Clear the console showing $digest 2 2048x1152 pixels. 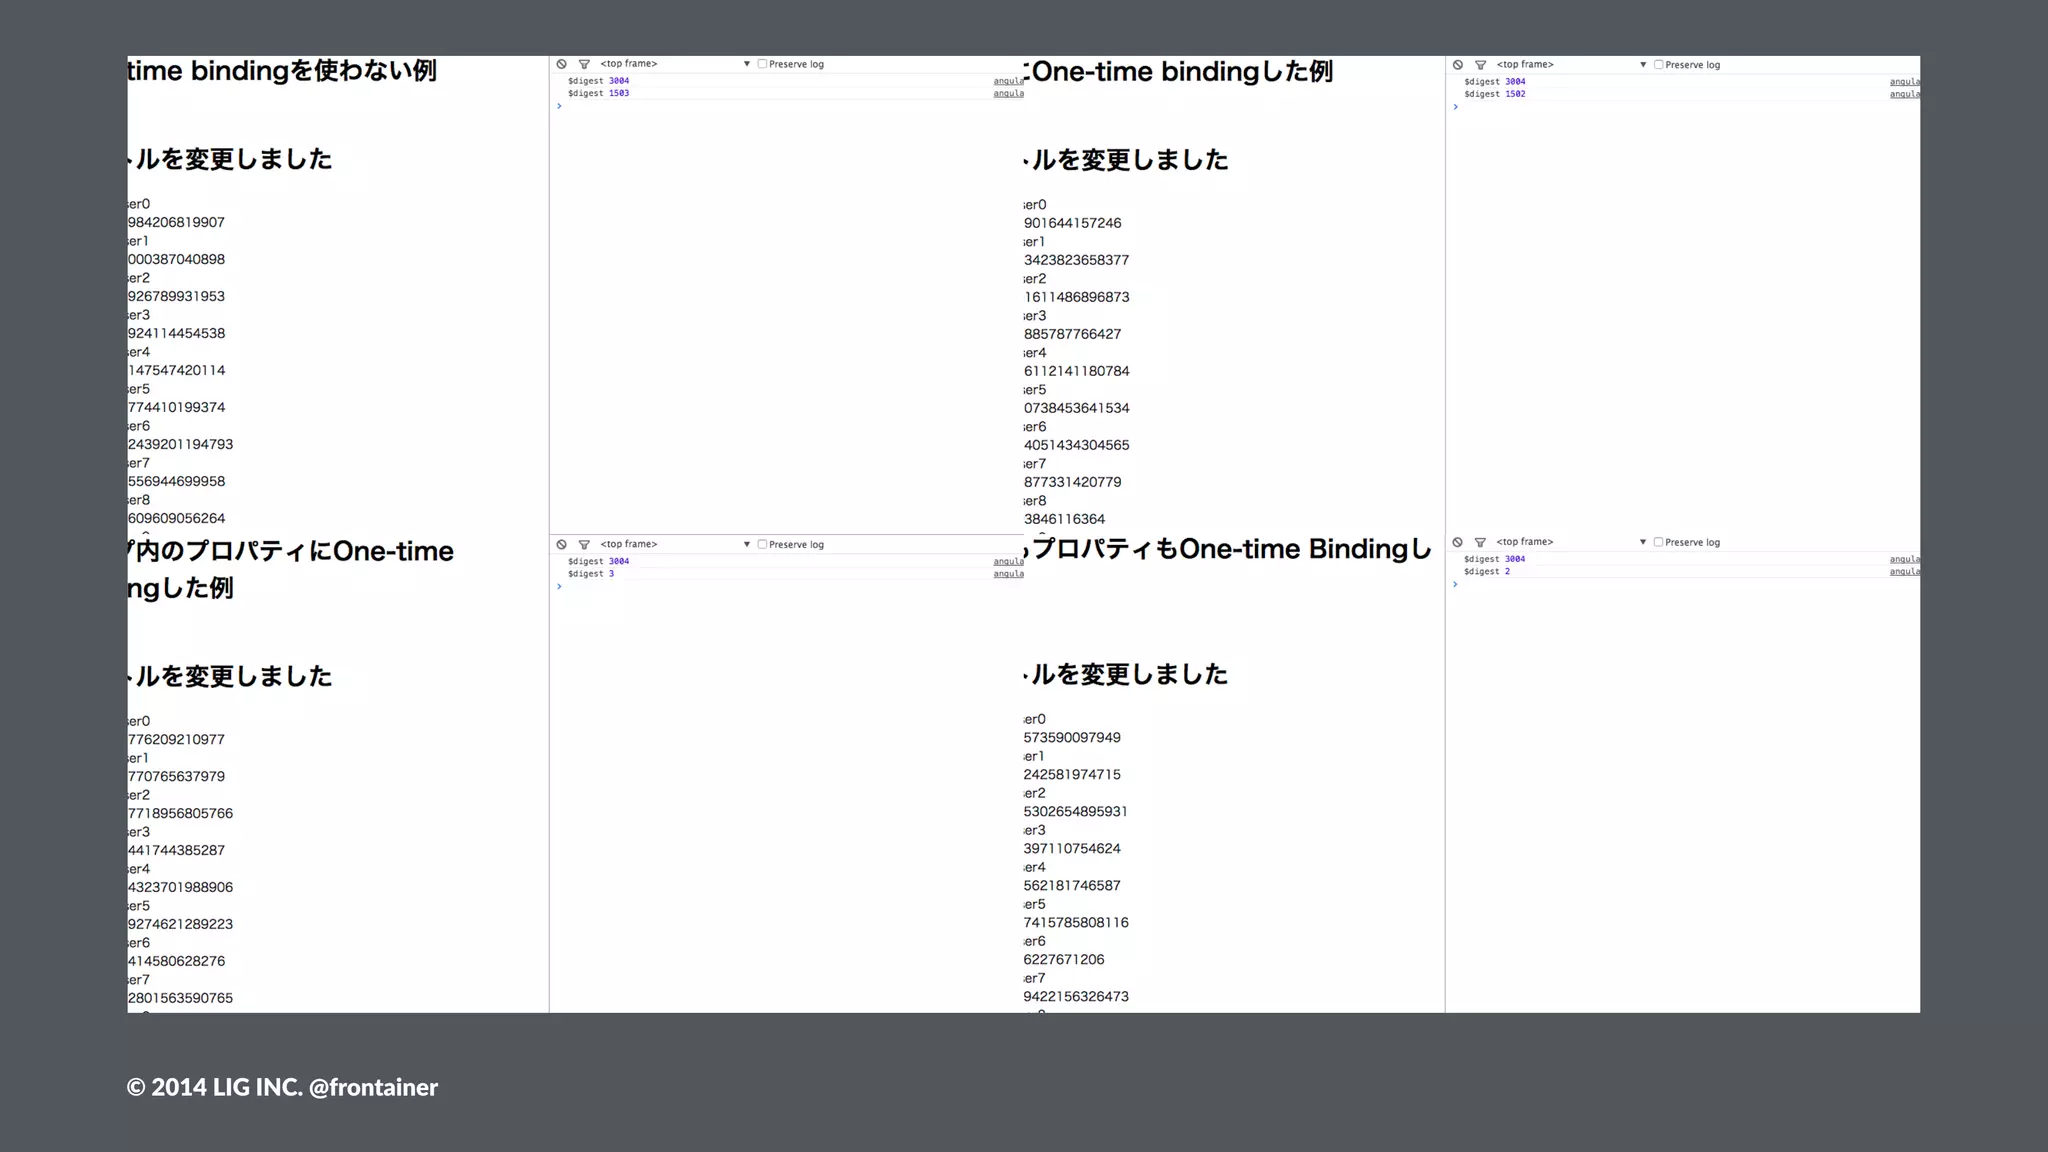click(1458, 542)
